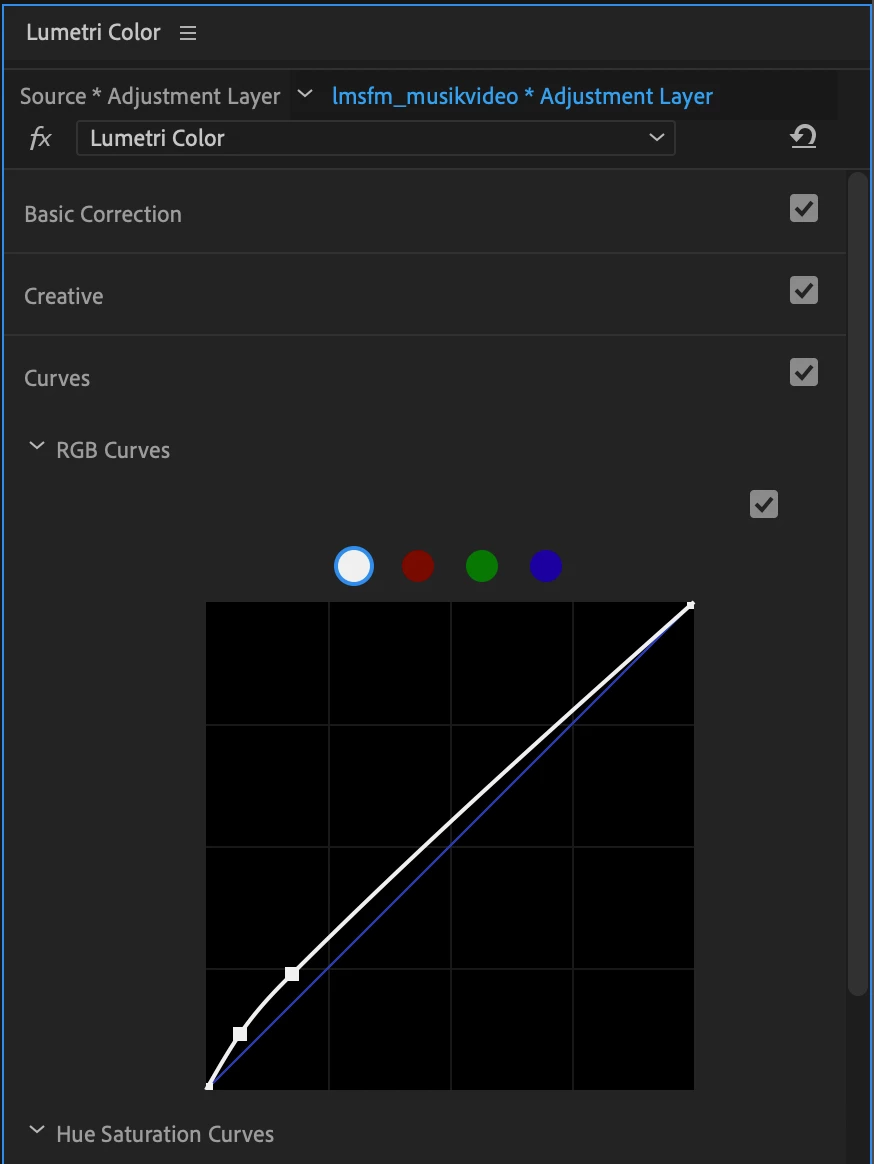Select the red curve channel
Viewport: 874px width, 1164px height.
418,566
